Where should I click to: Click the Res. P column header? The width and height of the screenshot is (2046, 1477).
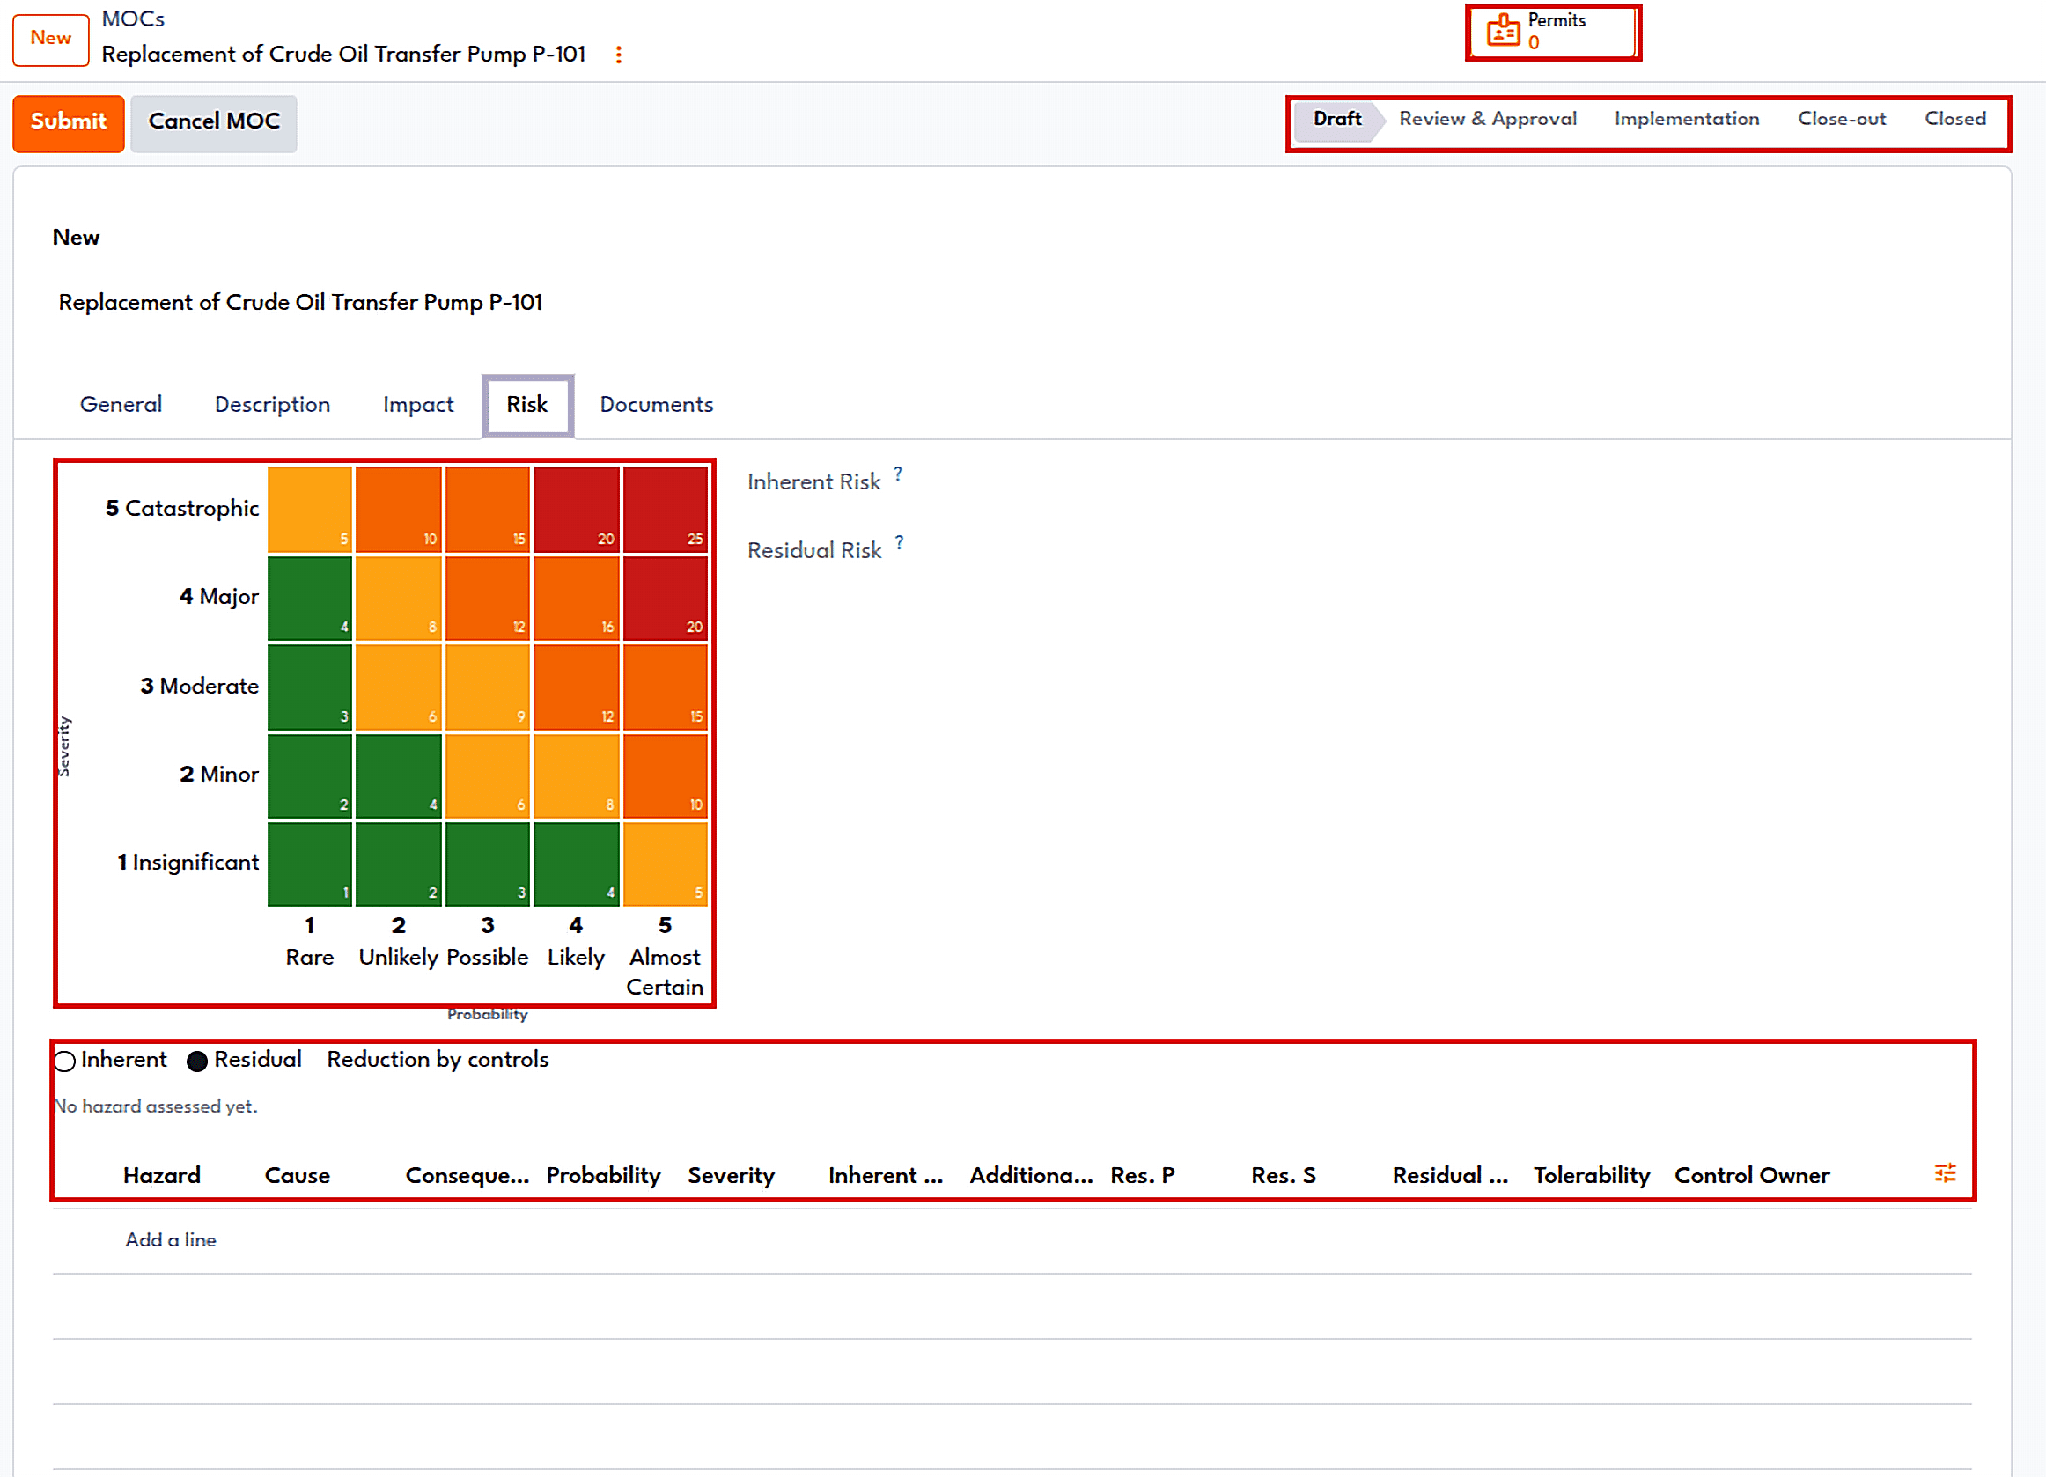1142,1175
